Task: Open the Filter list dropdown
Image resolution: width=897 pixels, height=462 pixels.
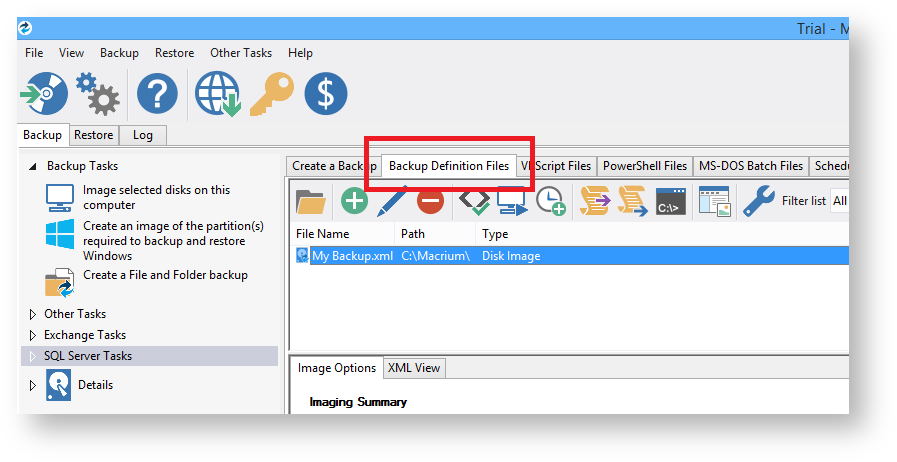Action: point(839,201)
